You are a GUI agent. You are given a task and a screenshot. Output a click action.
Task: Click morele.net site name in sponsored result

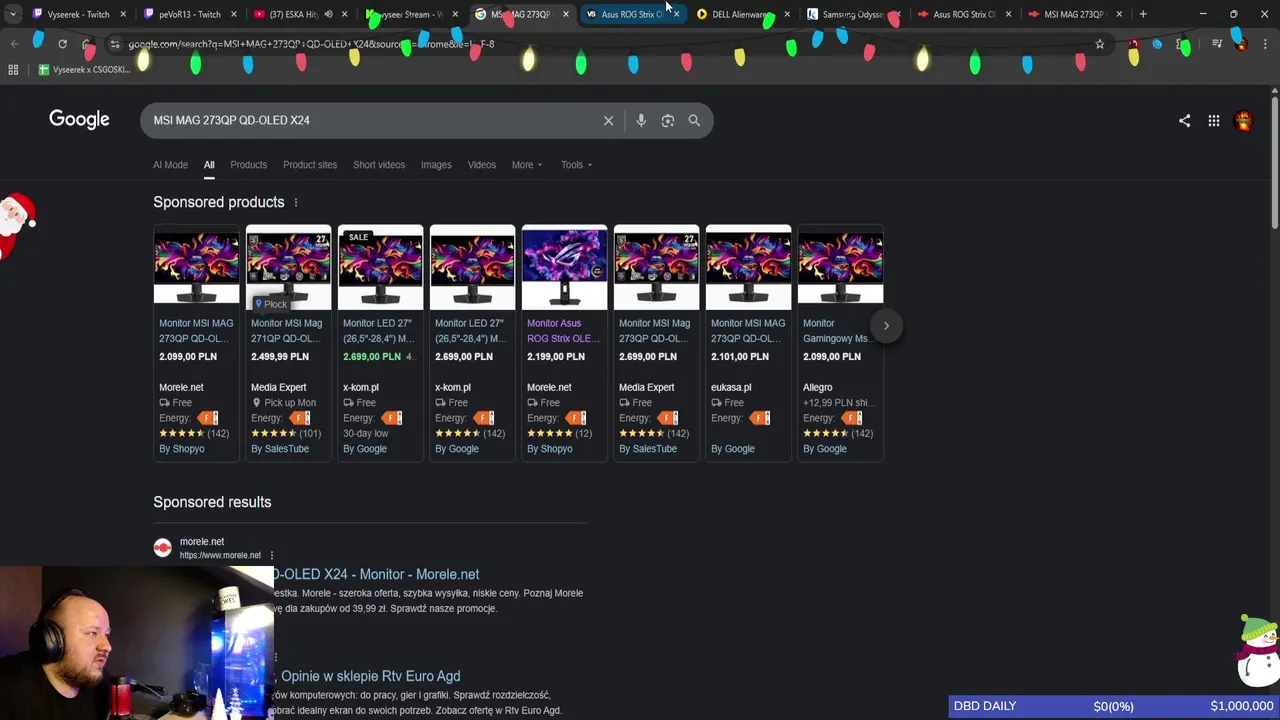click(x=202, y=542)
